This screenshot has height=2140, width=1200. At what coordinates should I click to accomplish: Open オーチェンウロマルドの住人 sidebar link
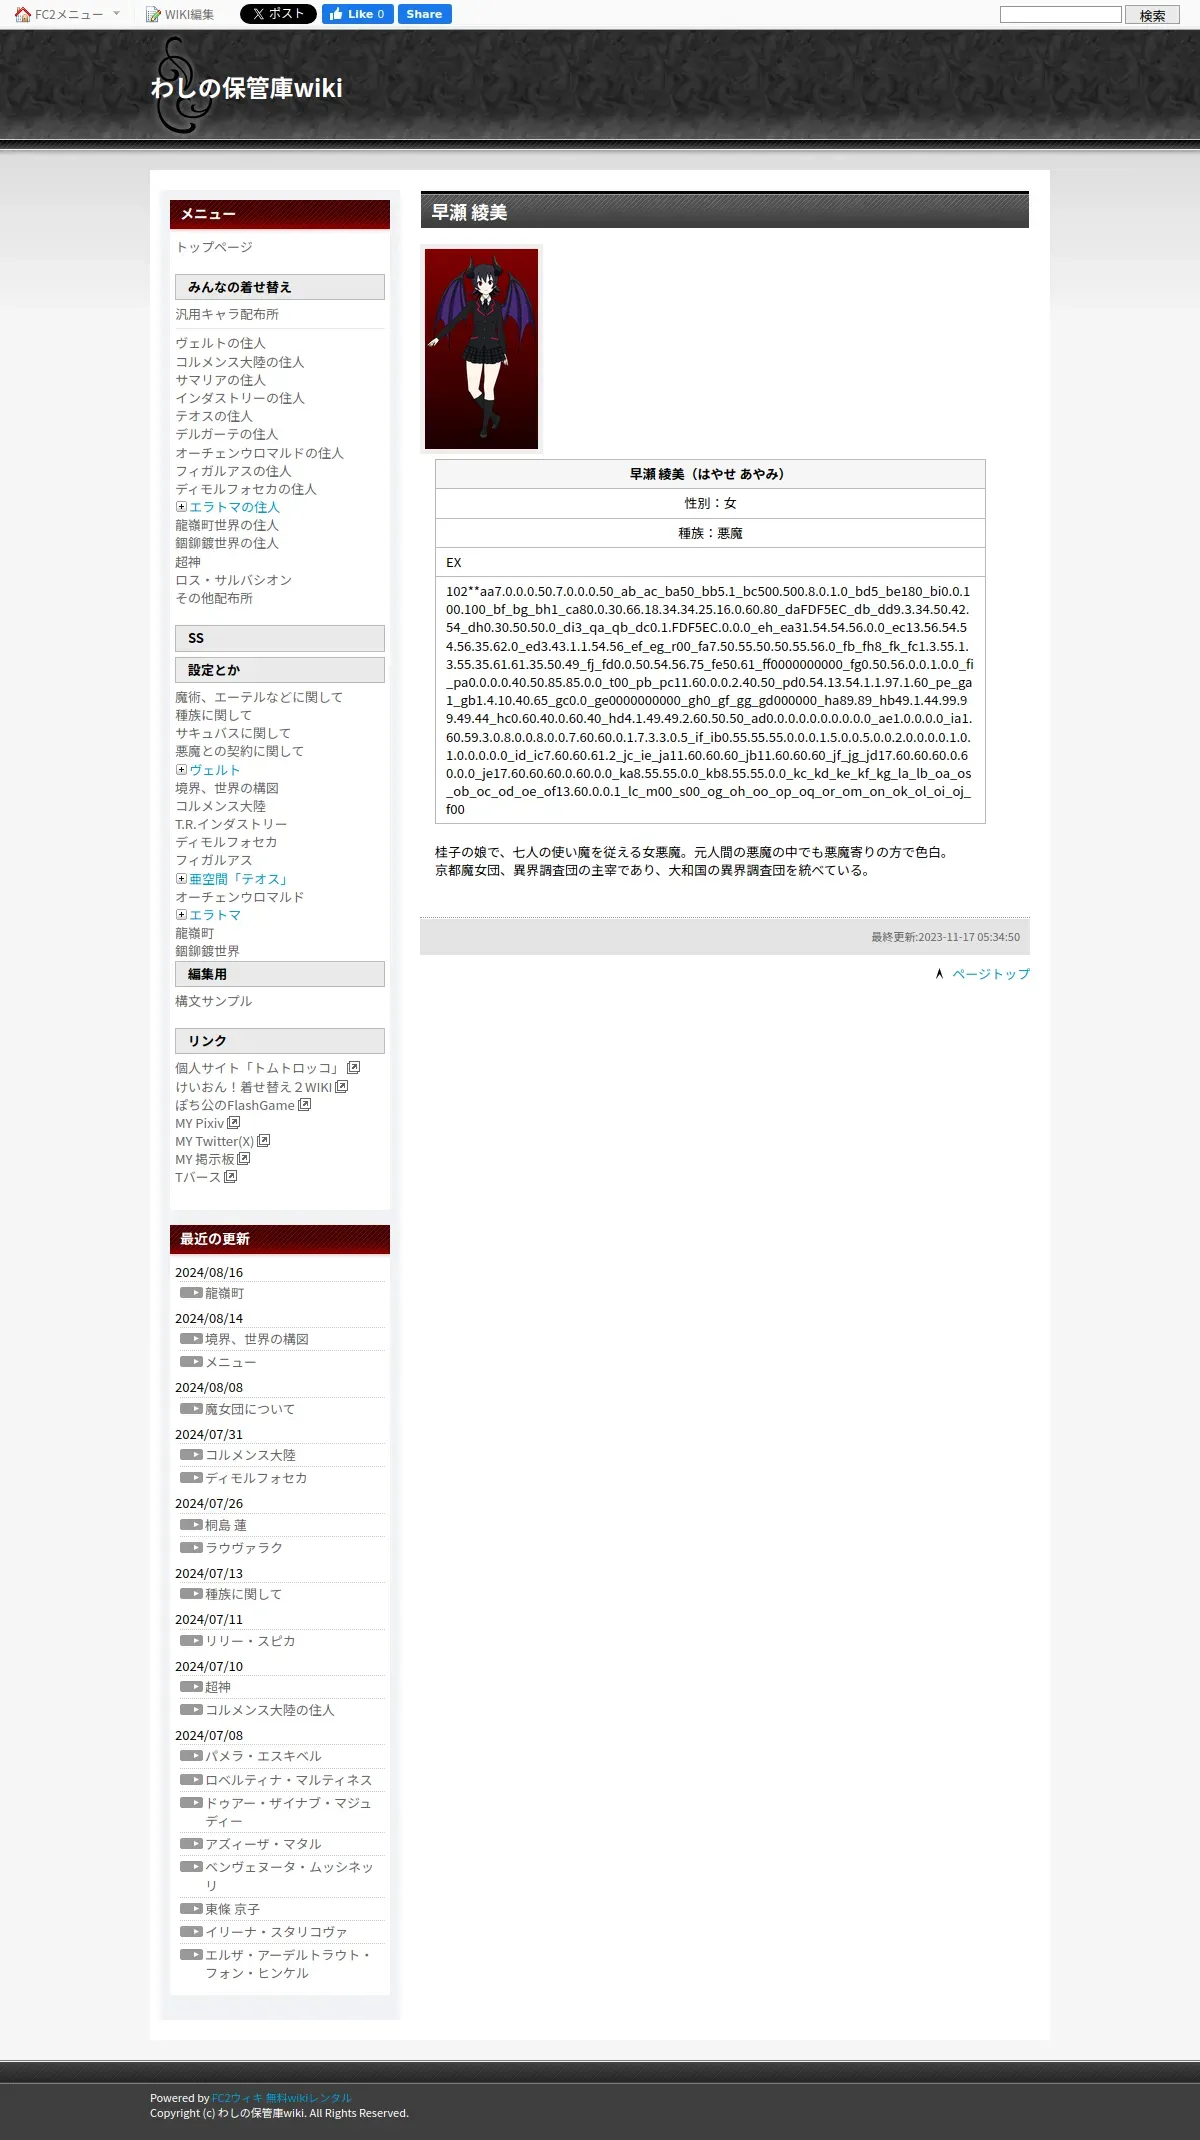pyautogui.click(x=259, y=453)
